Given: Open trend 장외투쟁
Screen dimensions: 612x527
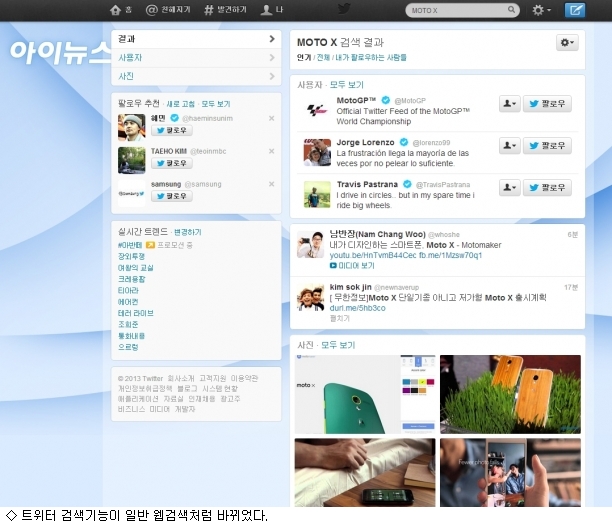Looking at the screenshot, I should [132, 256].
